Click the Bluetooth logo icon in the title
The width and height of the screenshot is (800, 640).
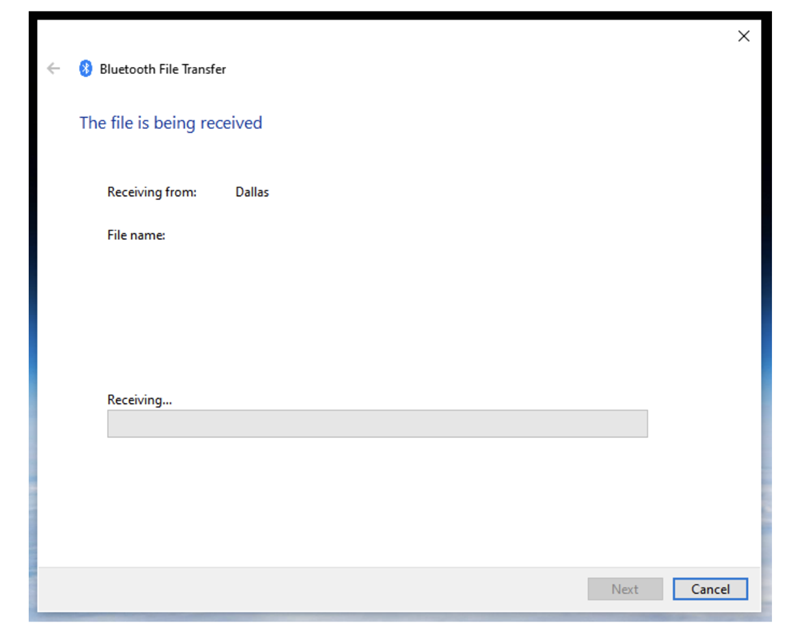click(86, 69)
